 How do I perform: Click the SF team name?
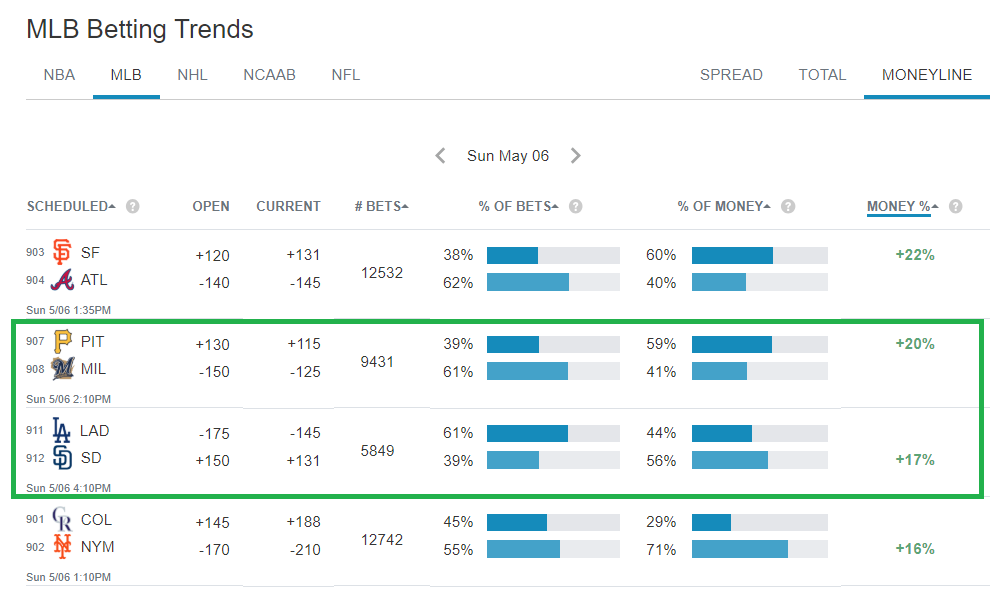90,253
